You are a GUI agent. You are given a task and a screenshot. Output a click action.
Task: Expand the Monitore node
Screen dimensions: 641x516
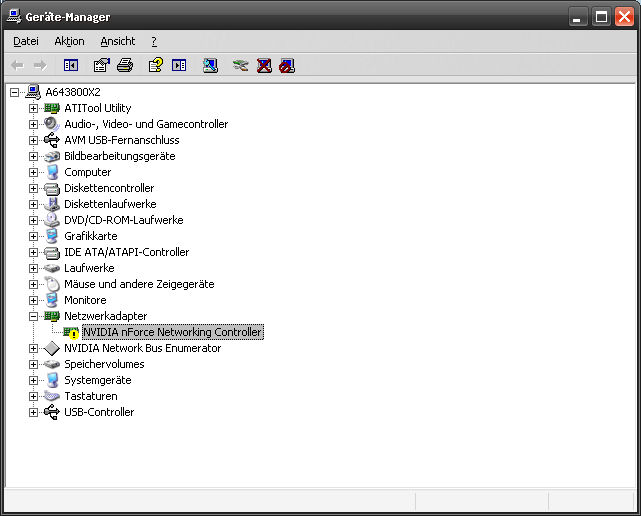click(34, 300)
